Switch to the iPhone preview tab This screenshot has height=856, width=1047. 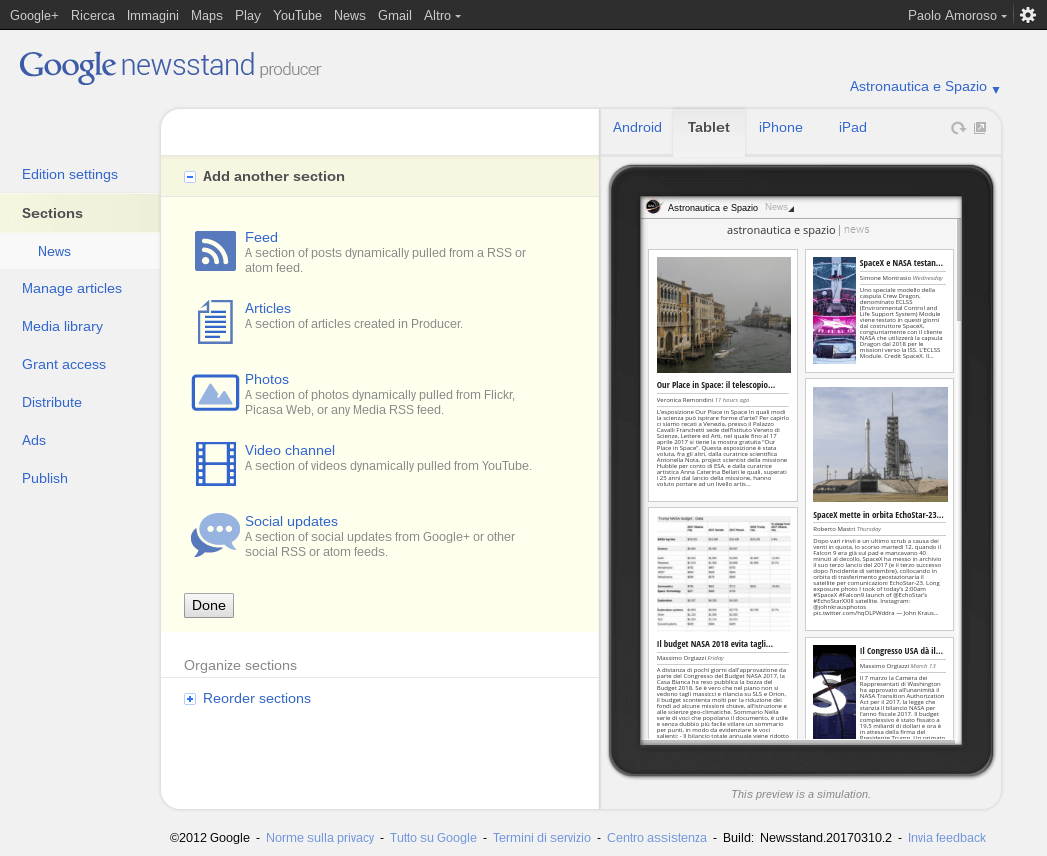781,128
